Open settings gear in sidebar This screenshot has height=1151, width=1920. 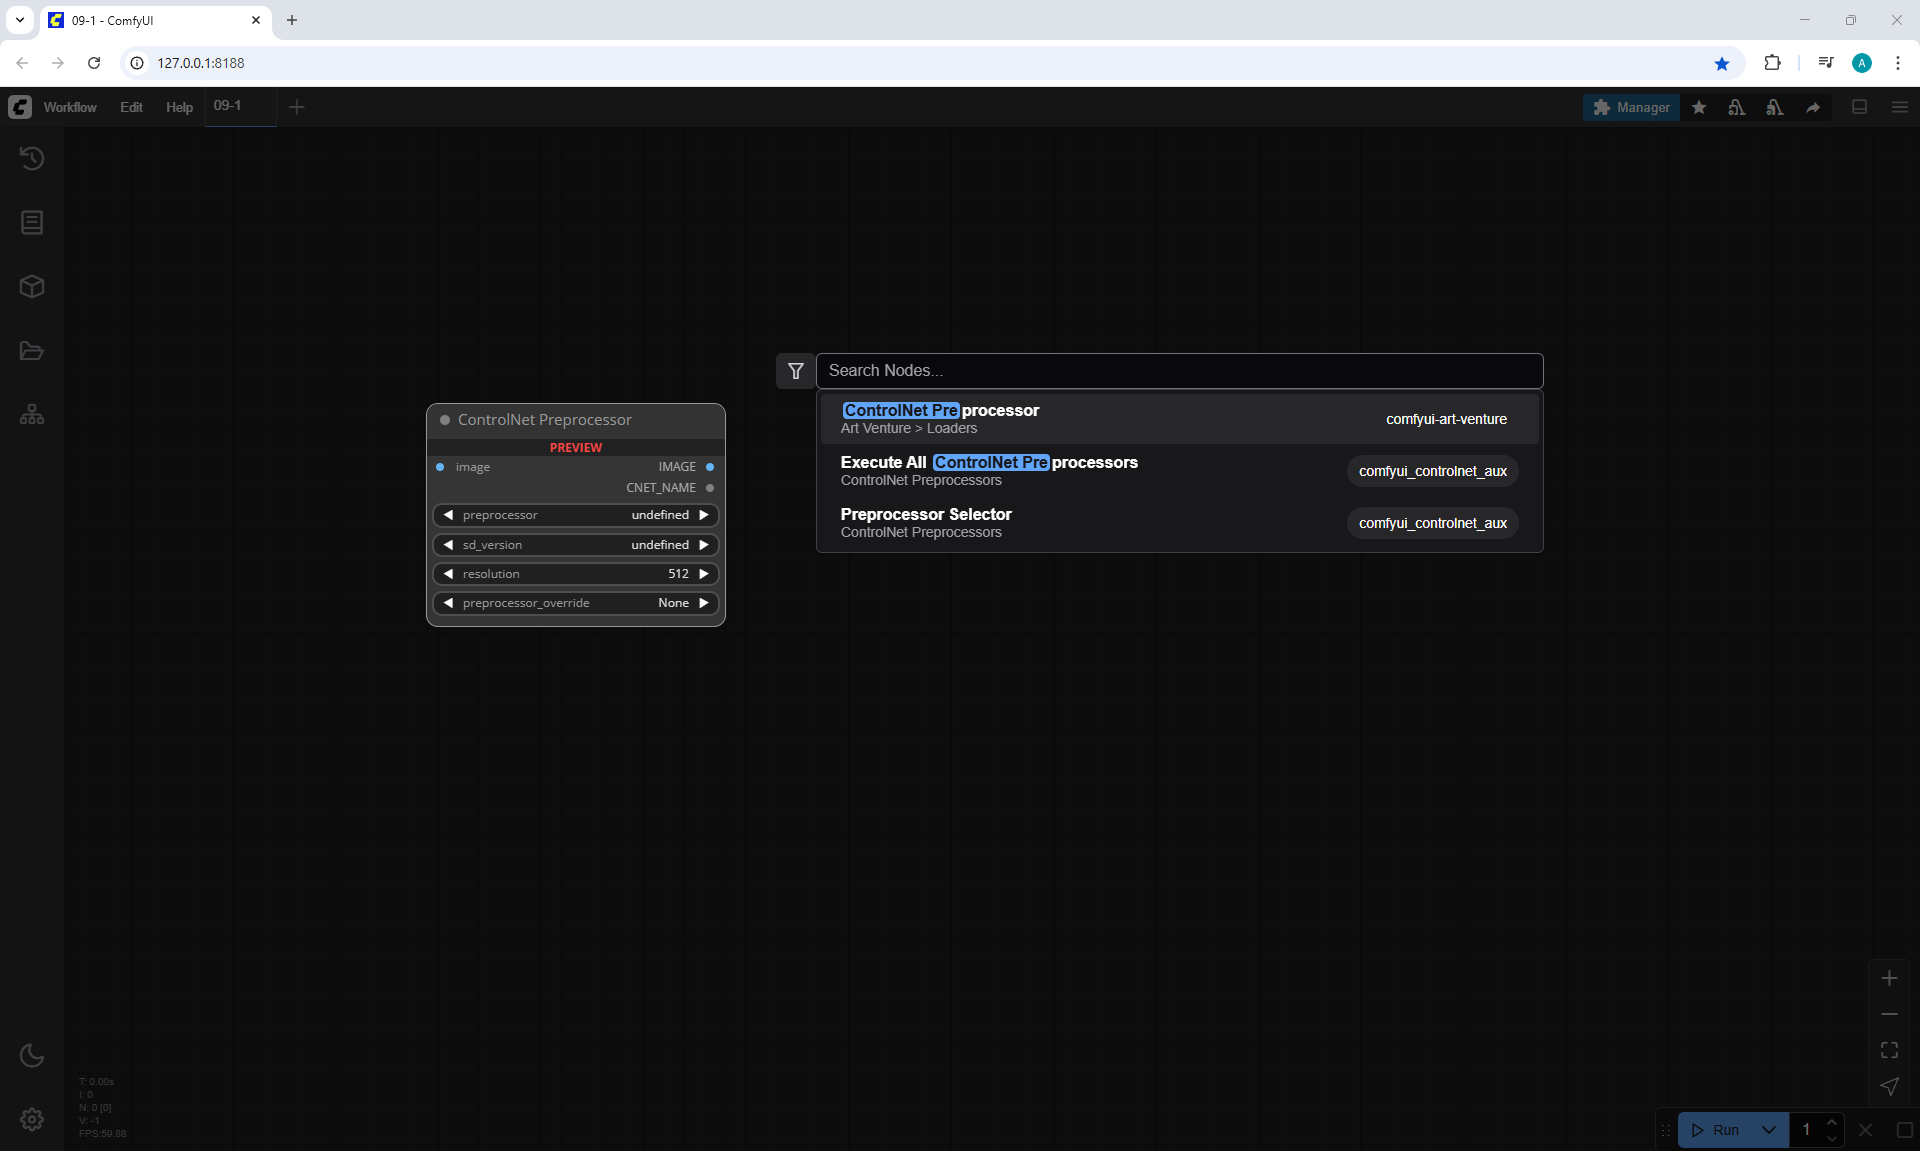click(32, 1119)
